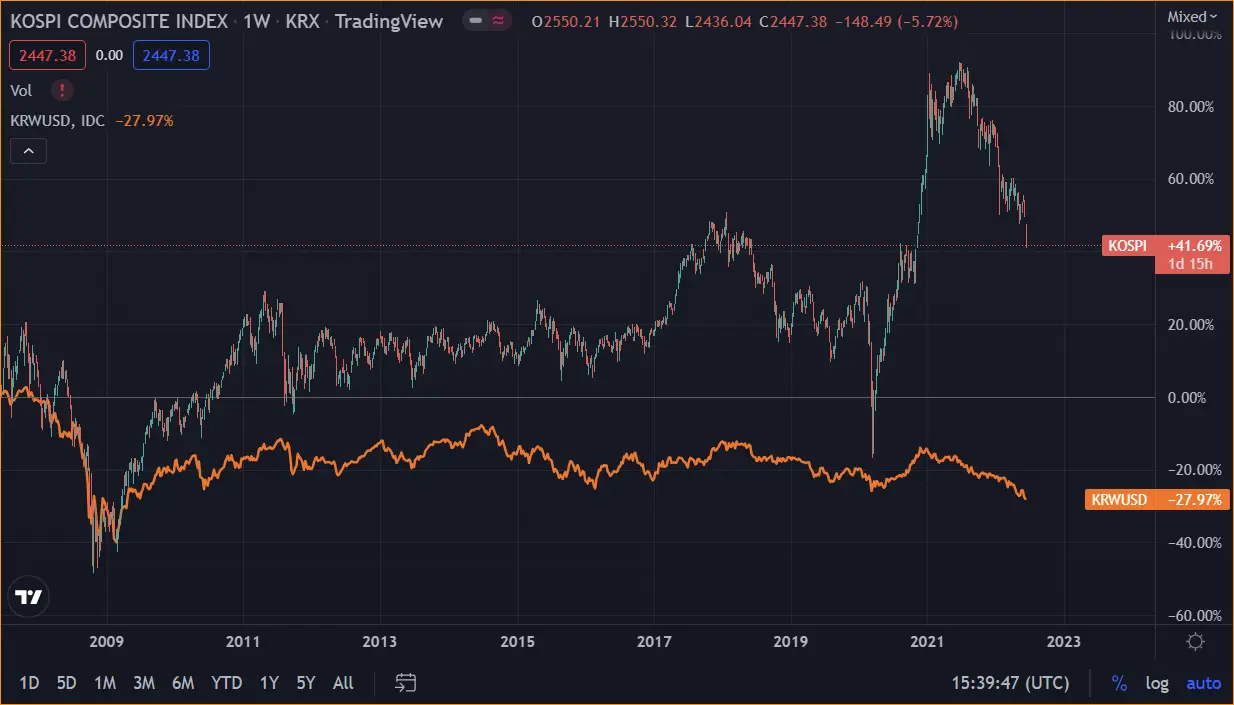Open the Mixed price scale dropdown
This screenshot has width=1234, height=705.
coord(1193,16)
